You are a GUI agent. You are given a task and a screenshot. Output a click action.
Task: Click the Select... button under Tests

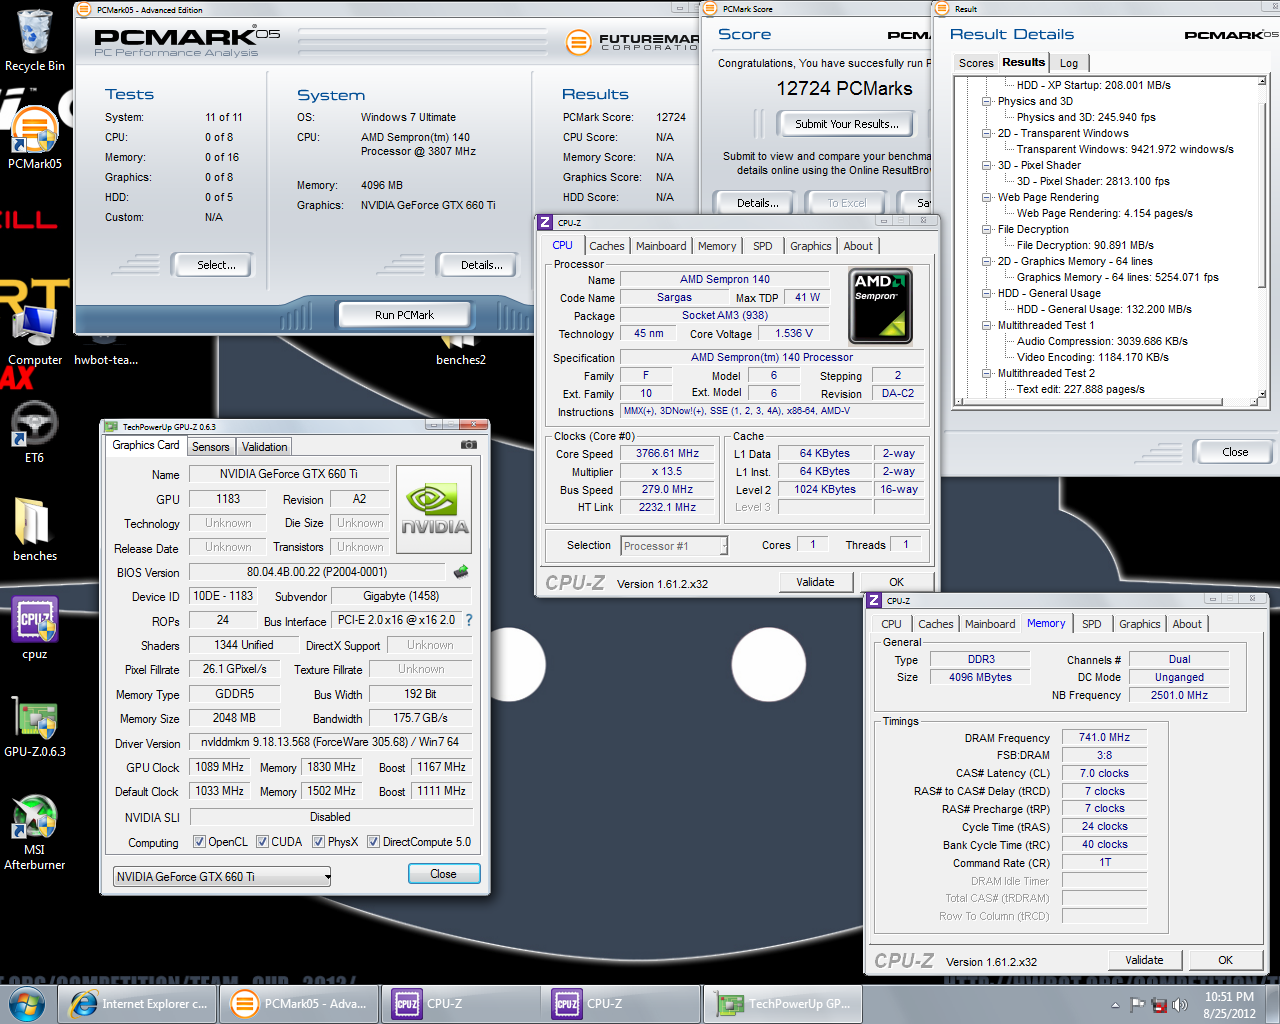click(216, 265)
